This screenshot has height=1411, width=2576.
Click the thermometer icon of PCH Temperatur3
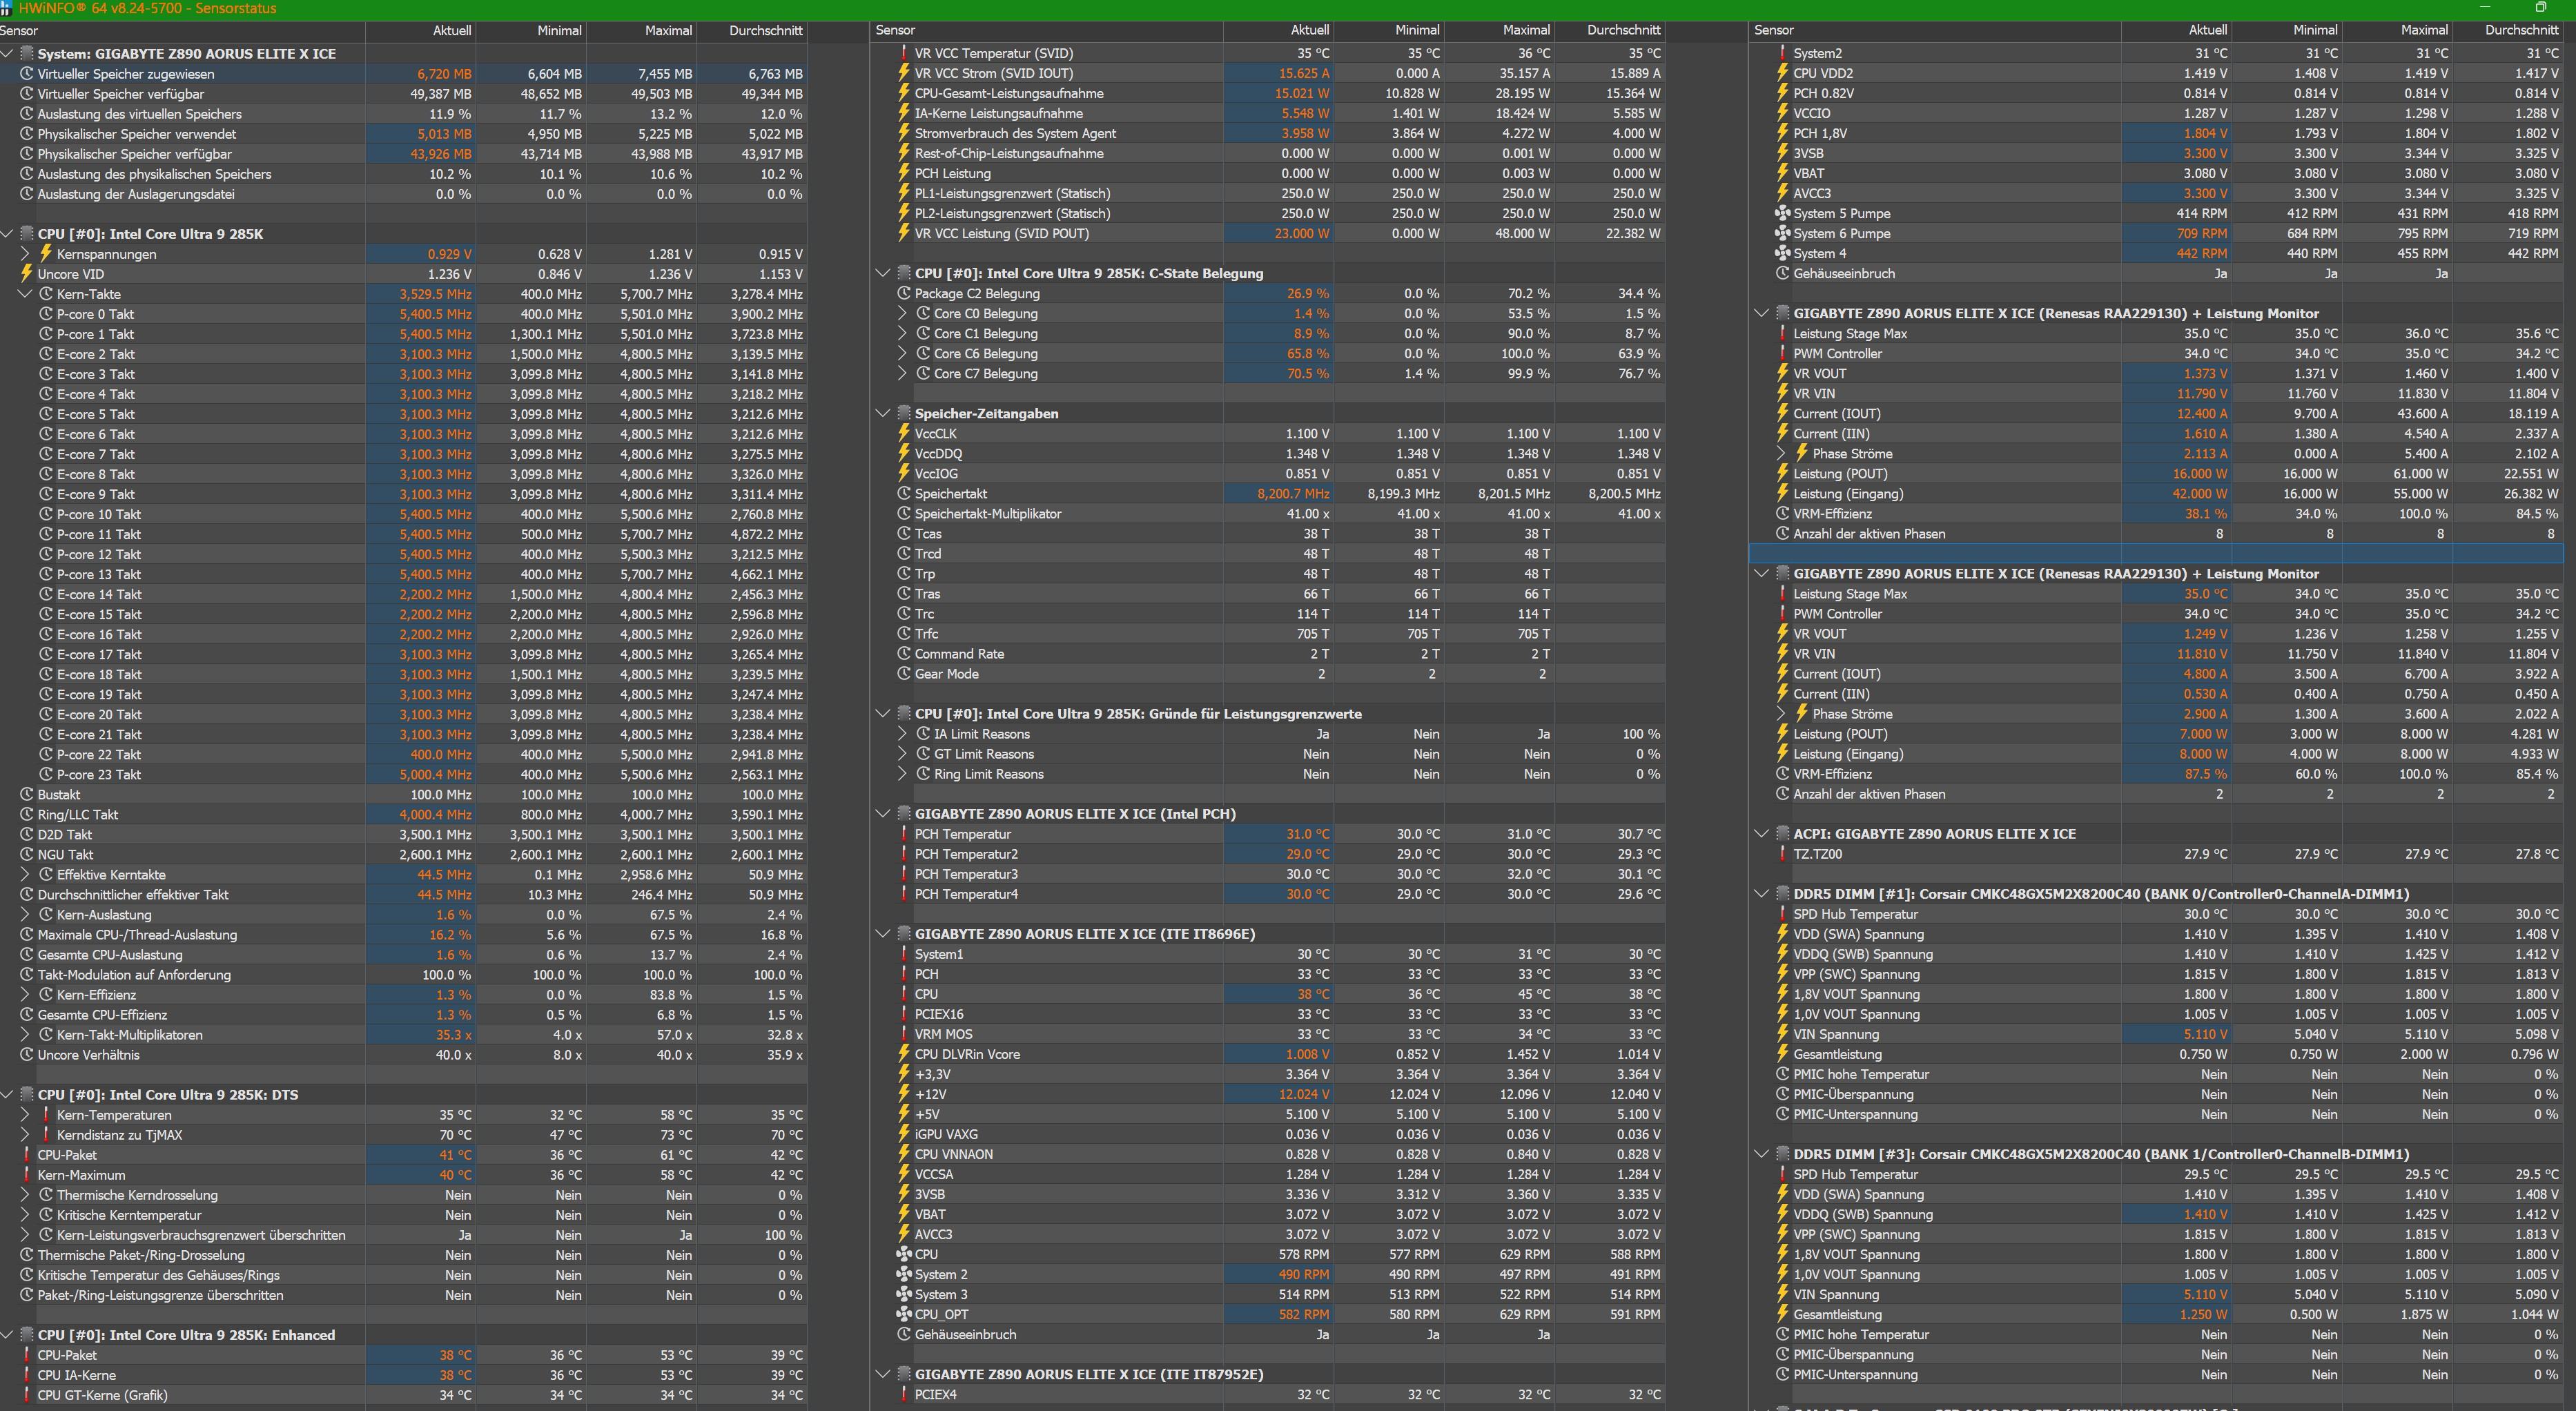tap(904, 874)
